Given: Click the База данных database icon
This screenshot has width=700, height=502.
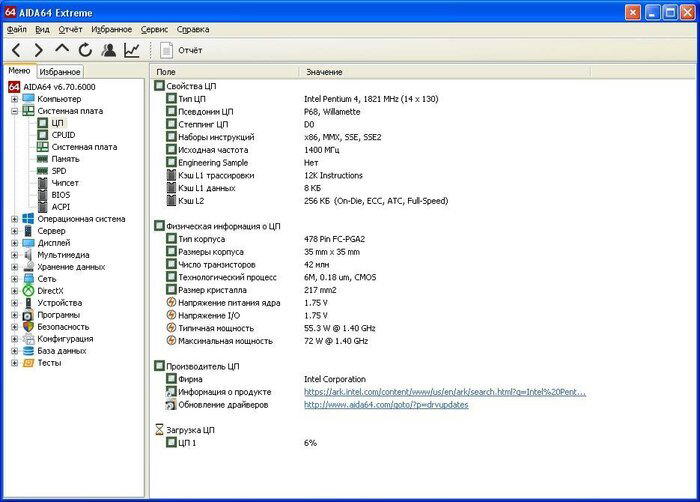Looking at the screenshot, I should click(28, 351).
